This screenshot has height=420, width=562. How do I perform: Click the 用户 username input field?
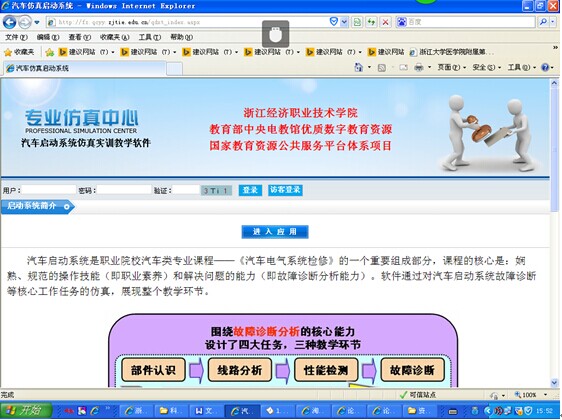click(49, 190)
